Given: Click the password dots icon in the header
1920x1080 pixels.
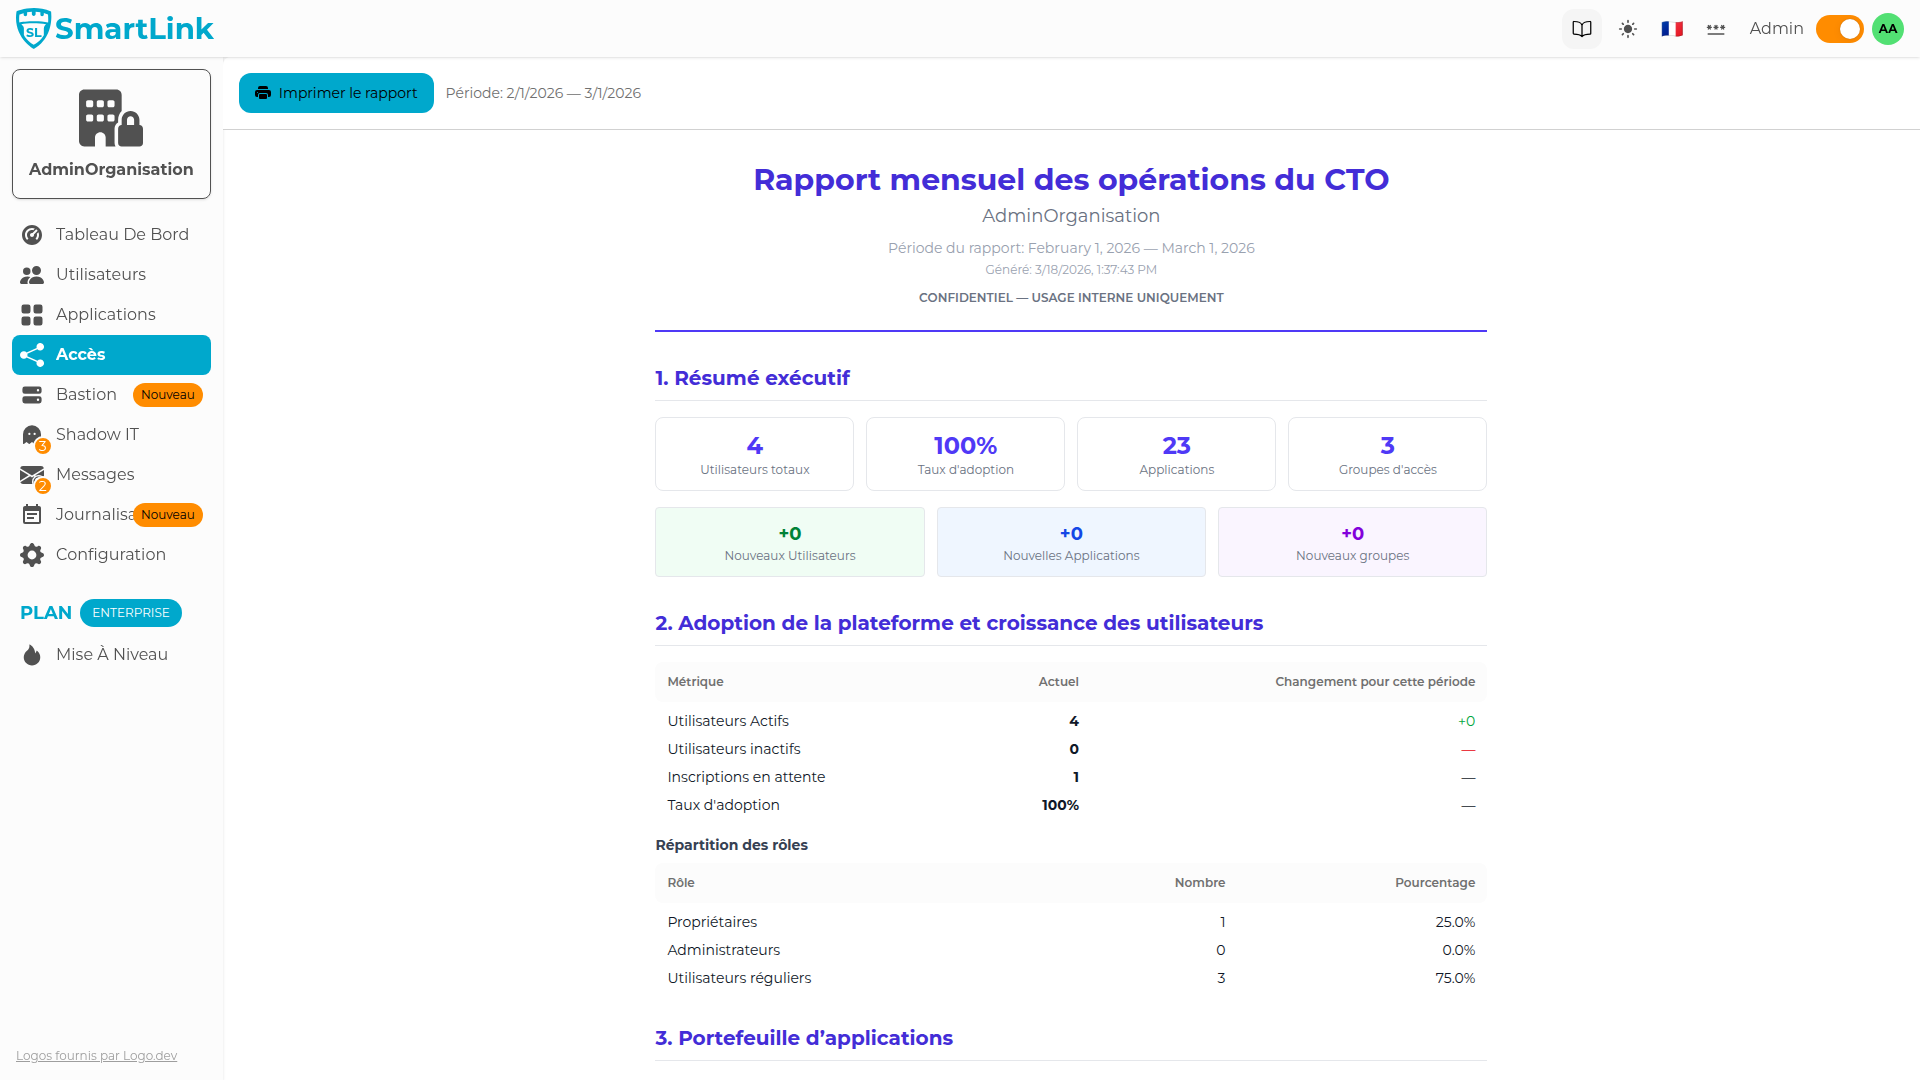Looking at the screenshot, I should (1715, 28).
